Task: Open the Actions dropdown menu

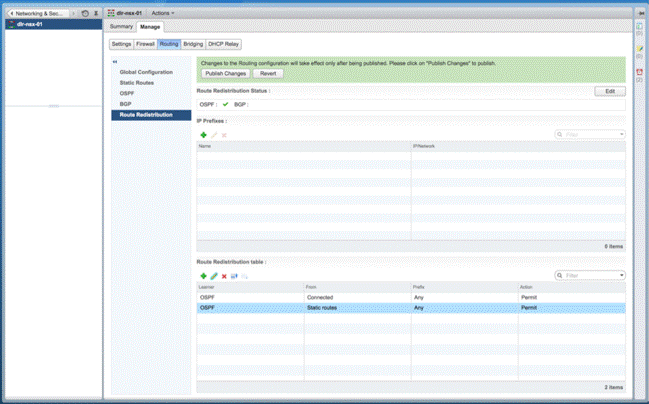Action: point(162,13)
